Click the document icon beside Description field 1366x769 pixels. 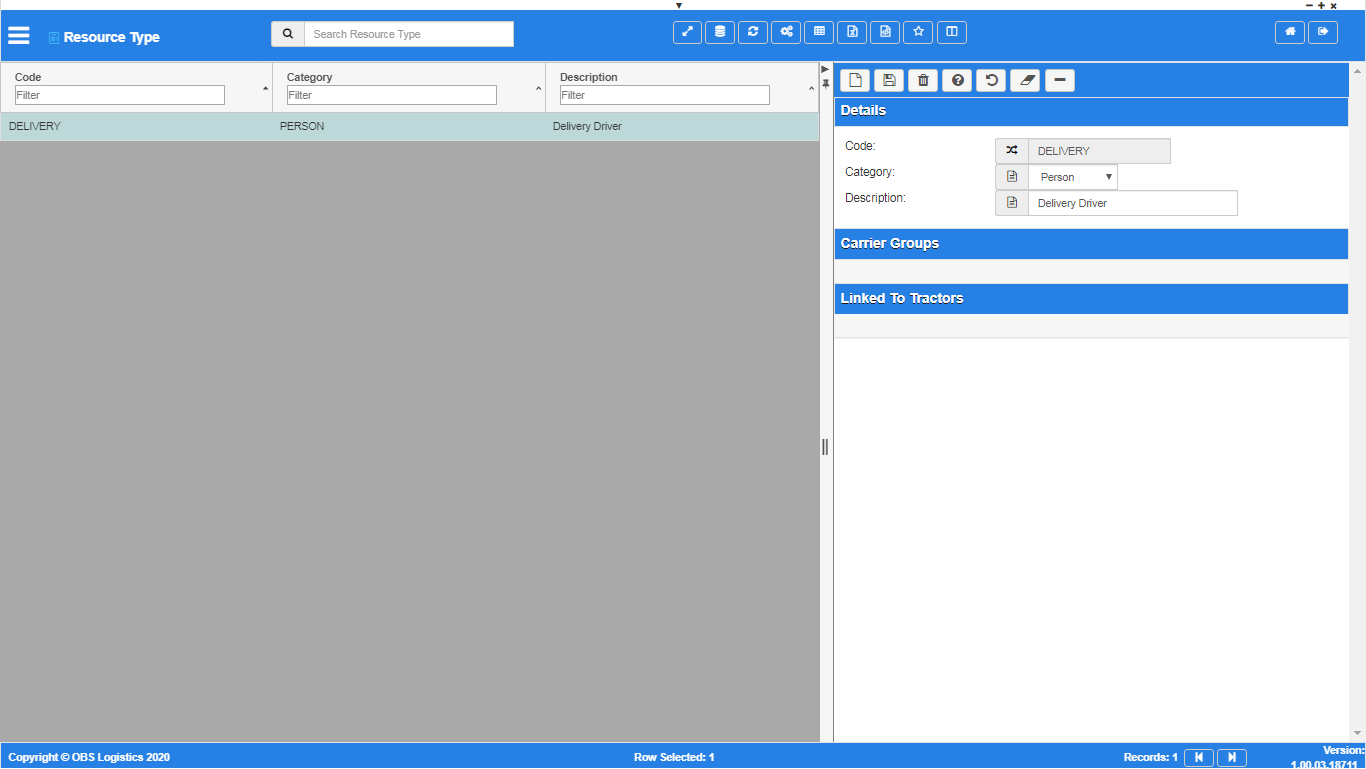[1012, 203]
